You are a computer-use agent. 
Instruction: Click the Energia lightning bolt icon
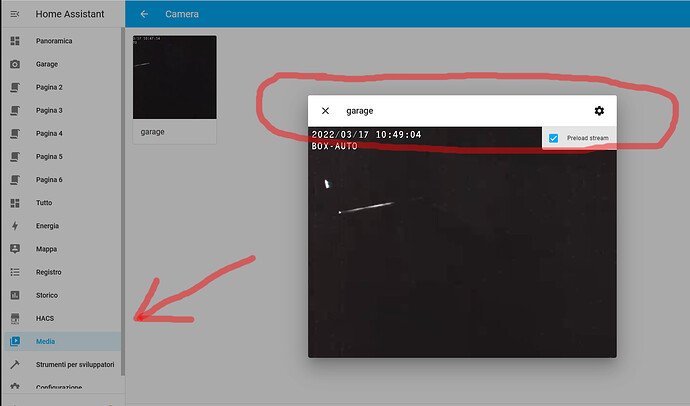click(x=15, y=226)
